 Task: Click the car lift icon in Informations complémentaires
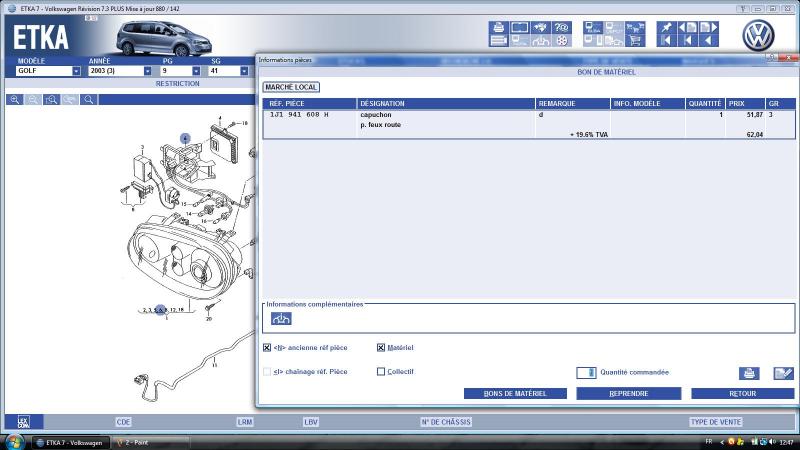281,319
